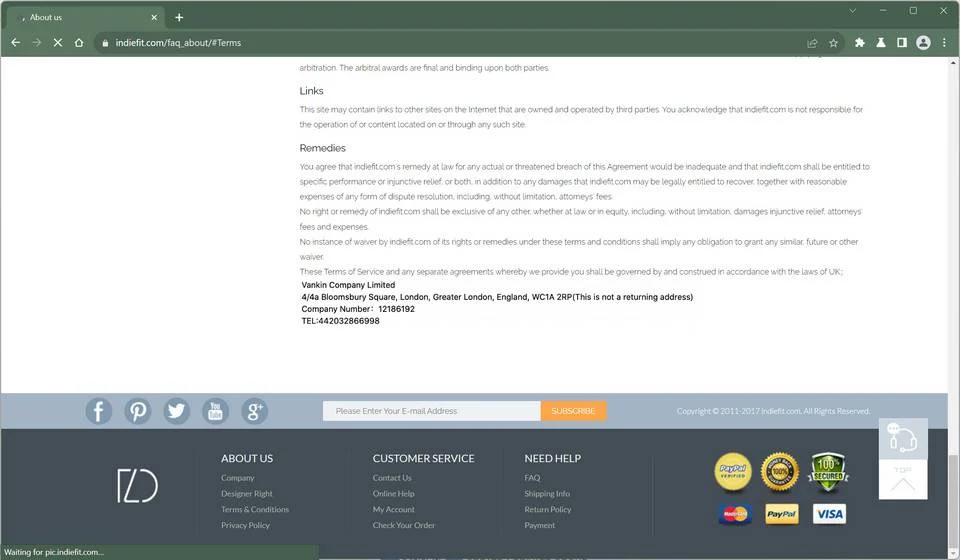Screen dimensions: 960x560
Task: Open the Privacy Policy link
Action: pos(245,525)
